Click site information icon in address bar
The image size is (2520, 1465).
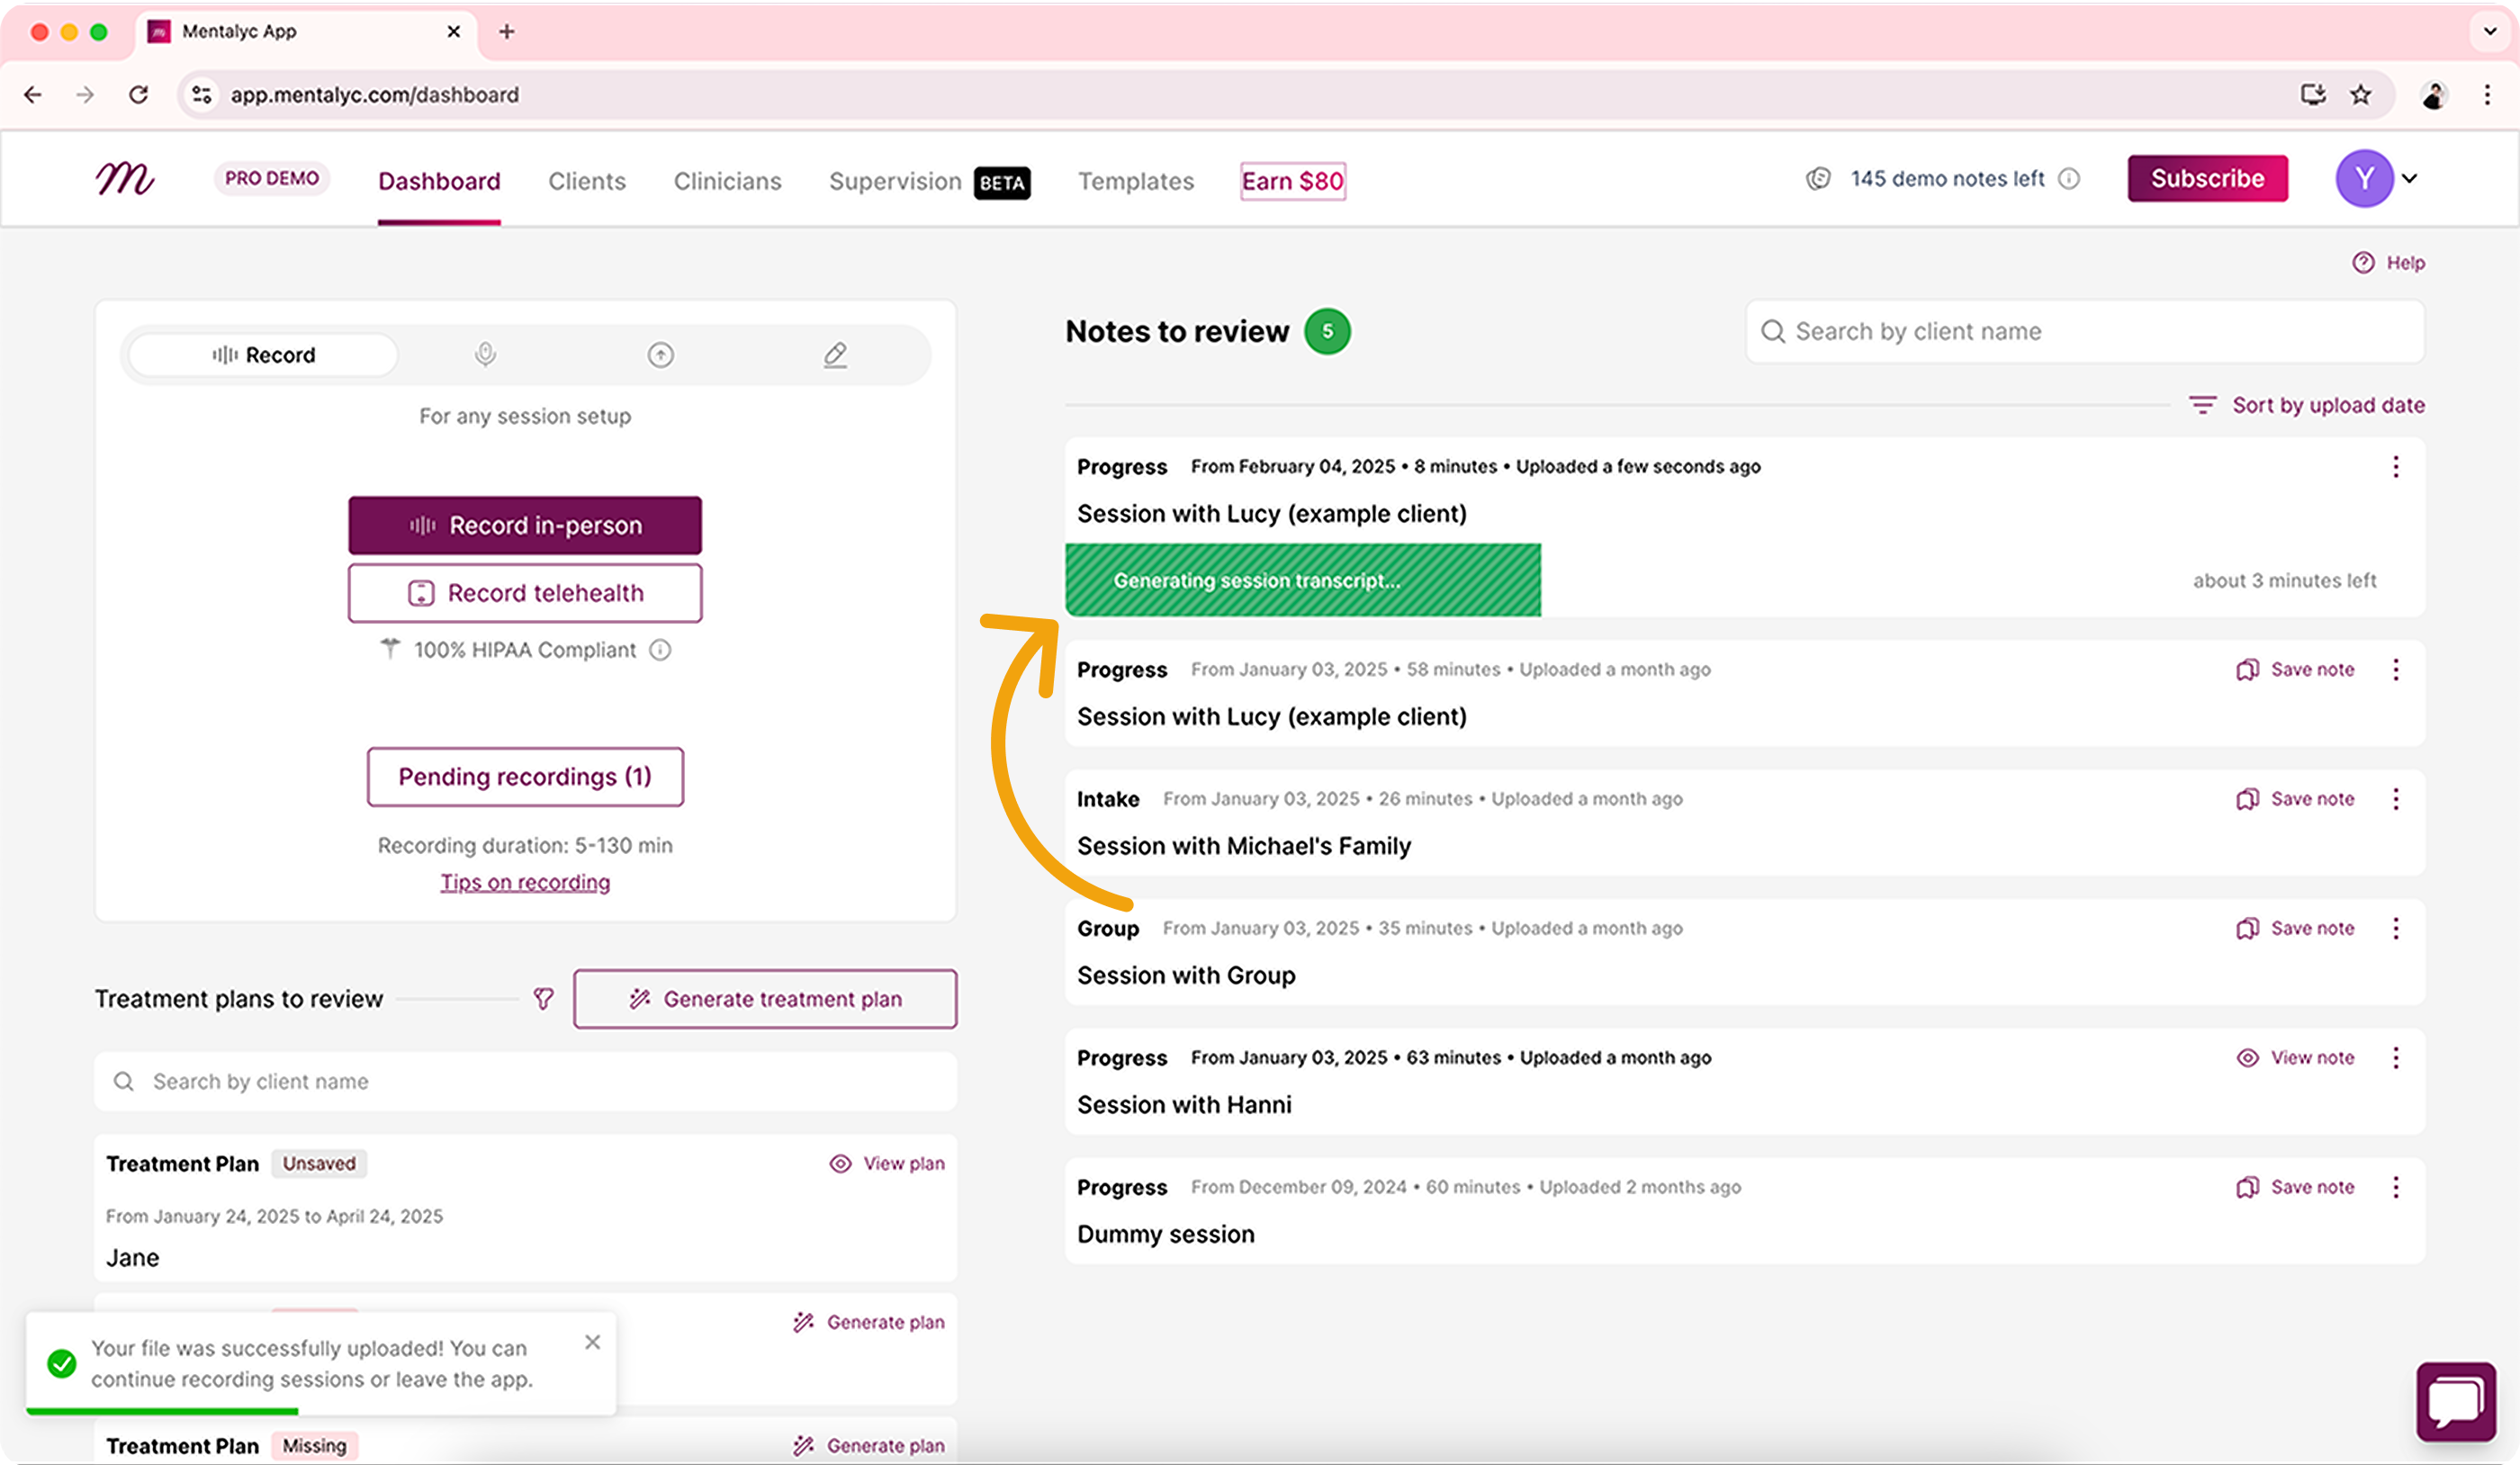[202, 95]
